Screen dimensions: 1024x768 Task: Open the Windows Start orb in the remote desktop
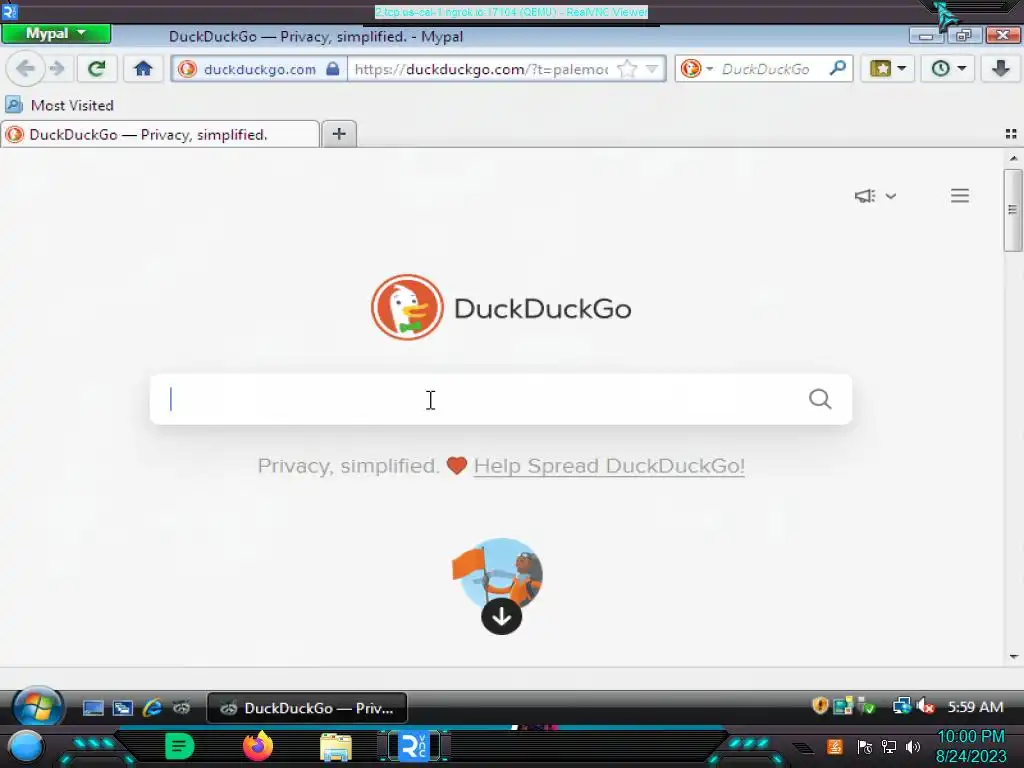pos(37,707)
